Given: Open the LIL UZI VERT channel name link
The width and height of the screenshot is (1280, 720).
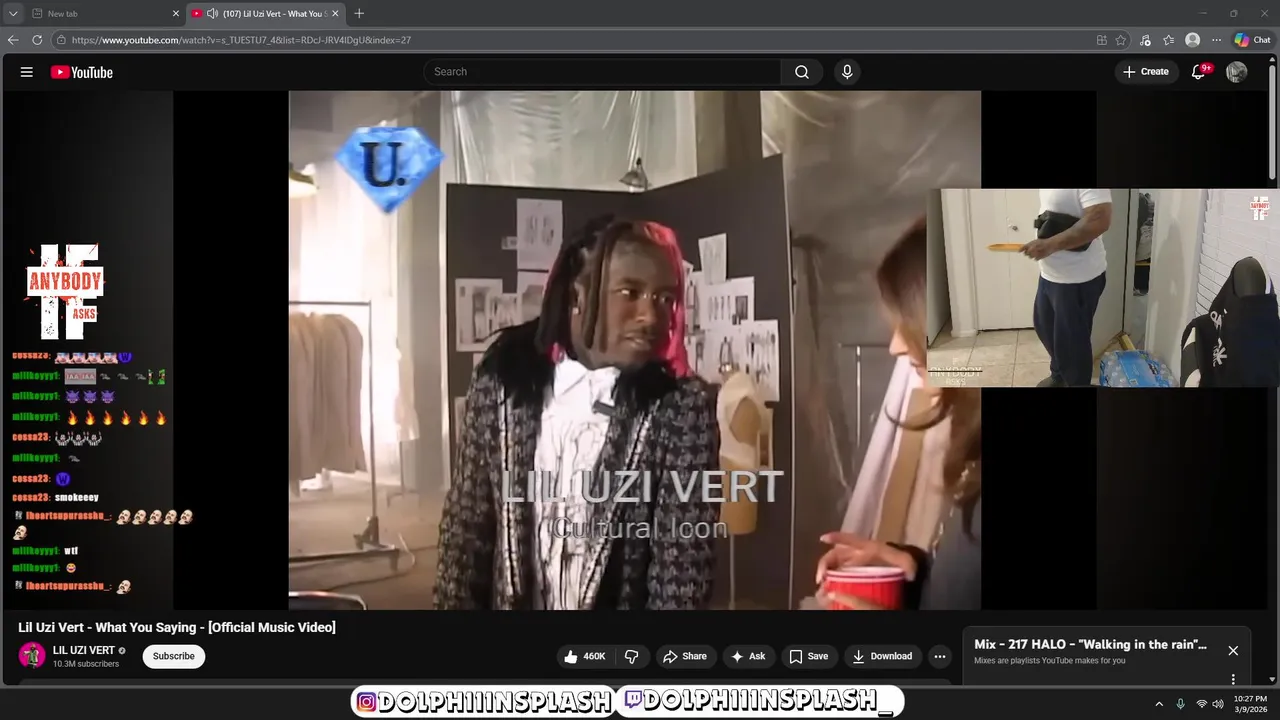Looking at the screenshot, I should (84, 650).
